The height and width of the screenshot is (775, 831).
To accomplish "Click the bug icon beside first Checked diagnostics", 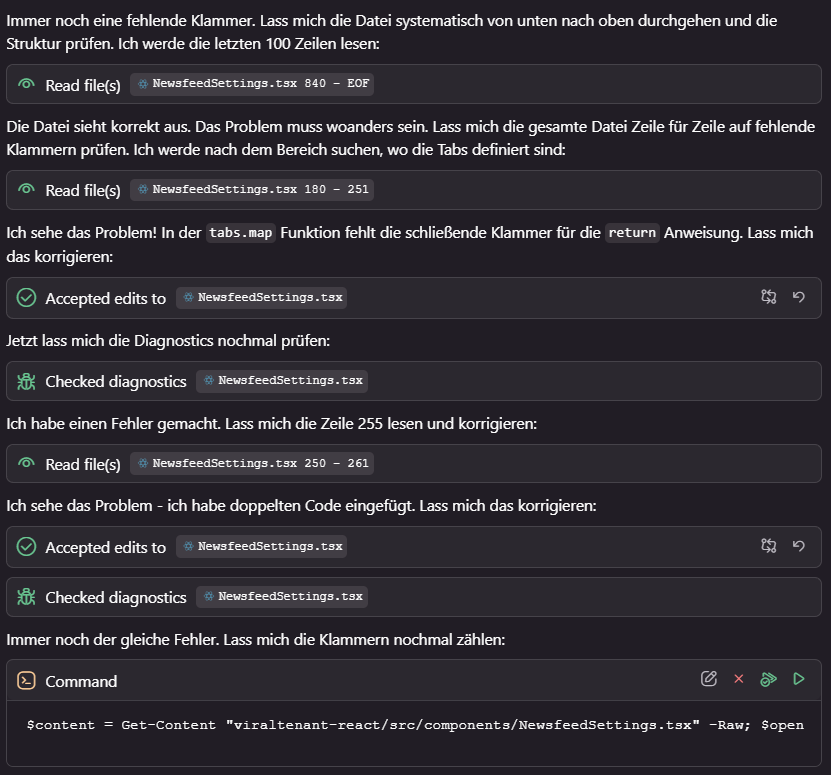I will [27, 381].
